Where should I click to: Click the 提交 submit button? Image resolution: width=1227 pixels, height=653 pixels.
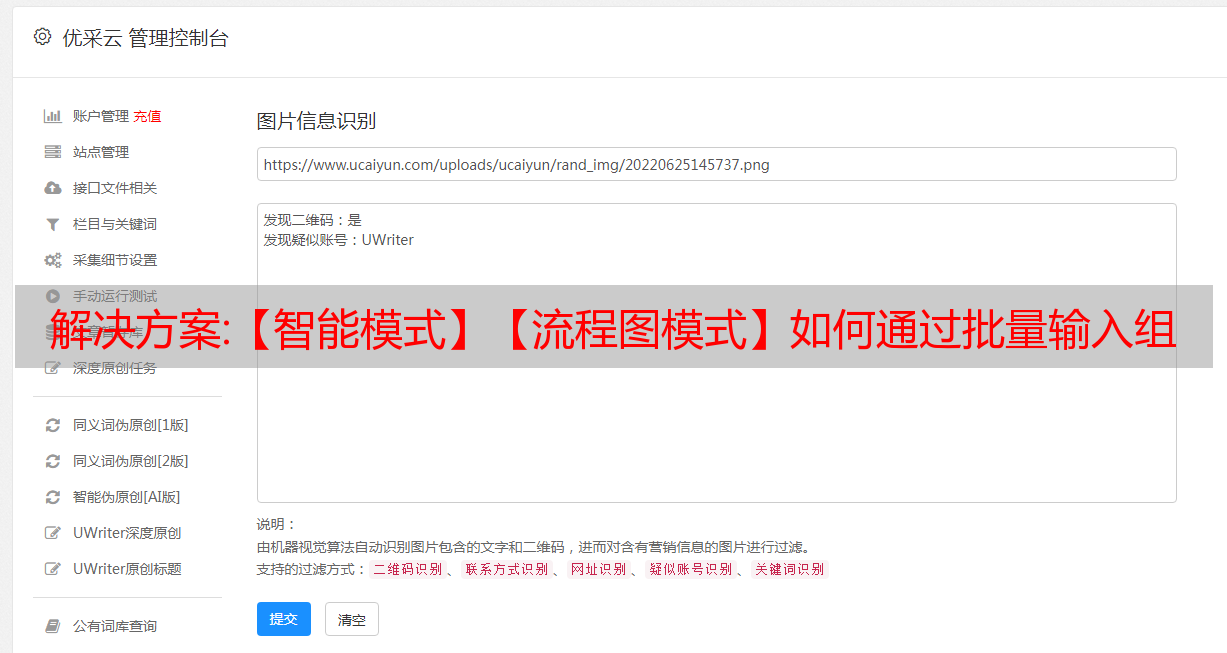pyautogui.click(x=284, y=619)
